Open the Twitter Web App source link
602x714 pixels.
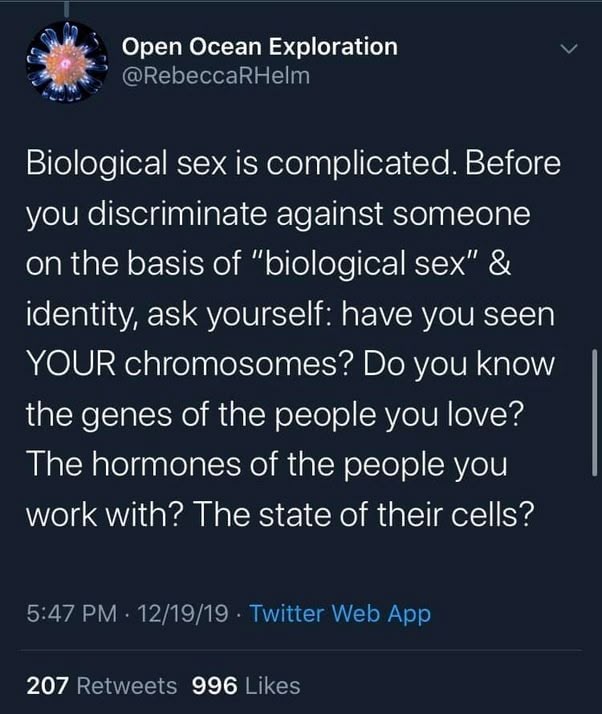click(340, 613)
